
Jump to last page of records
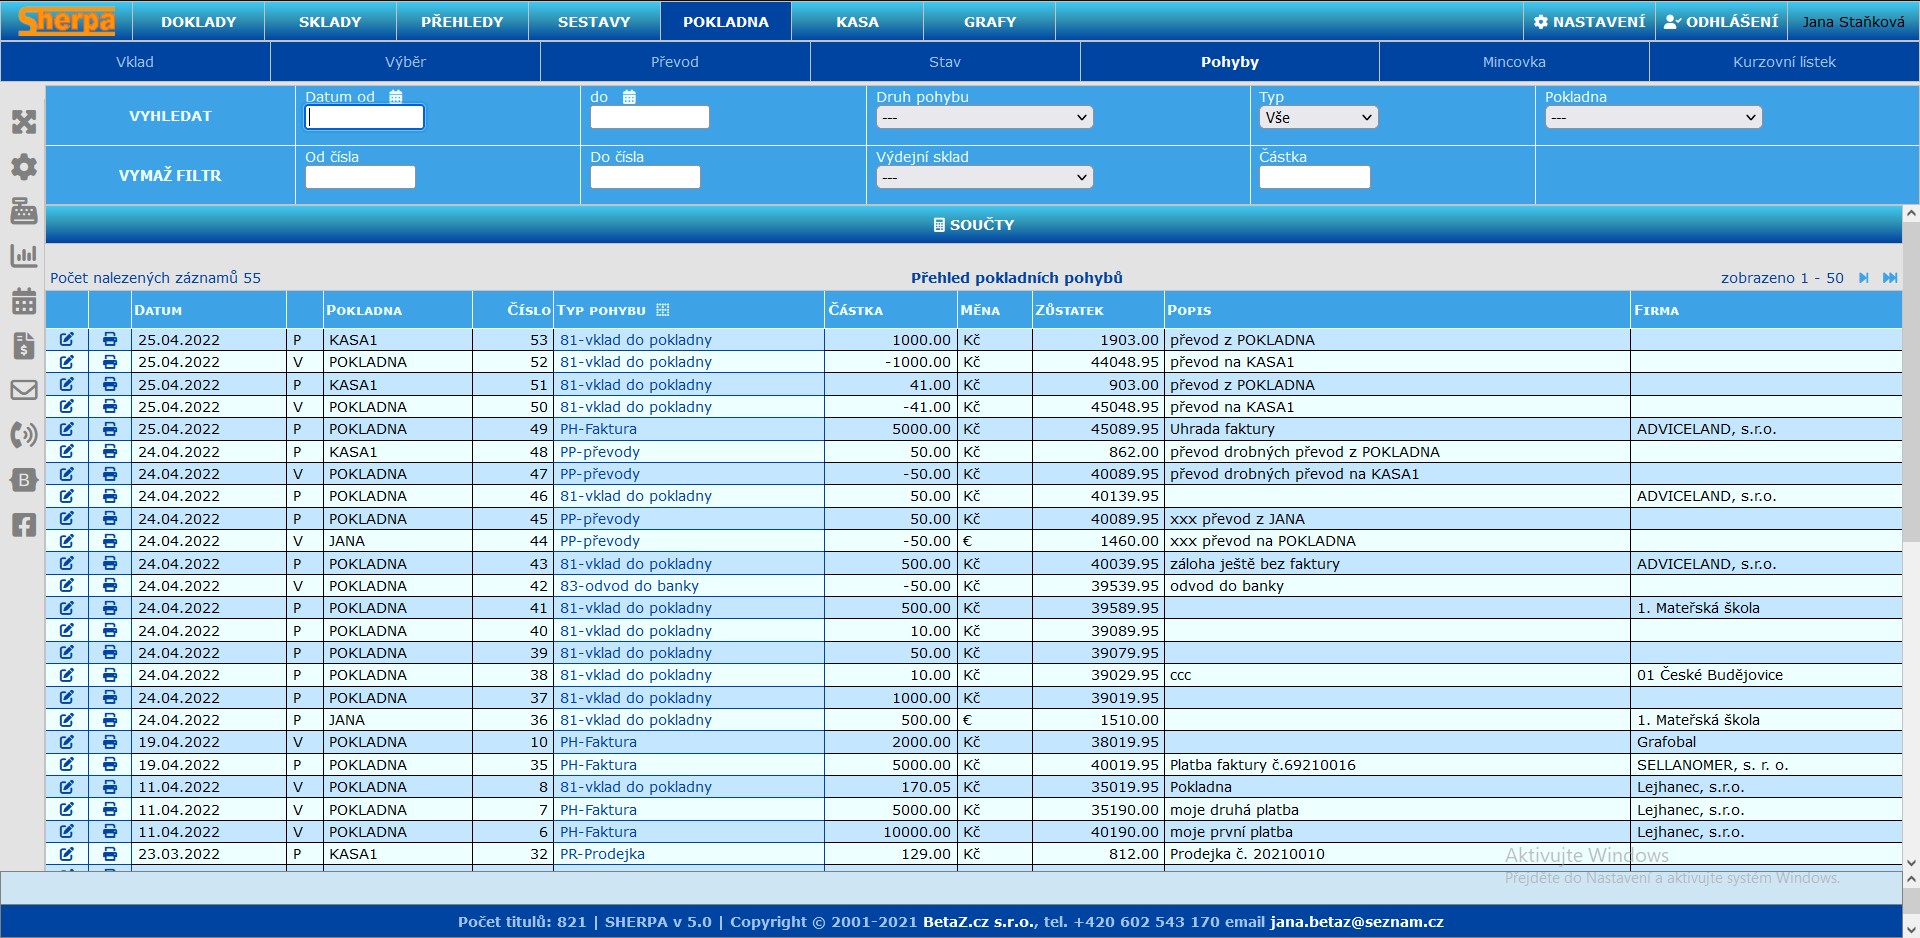click(x=1889, y=278)
